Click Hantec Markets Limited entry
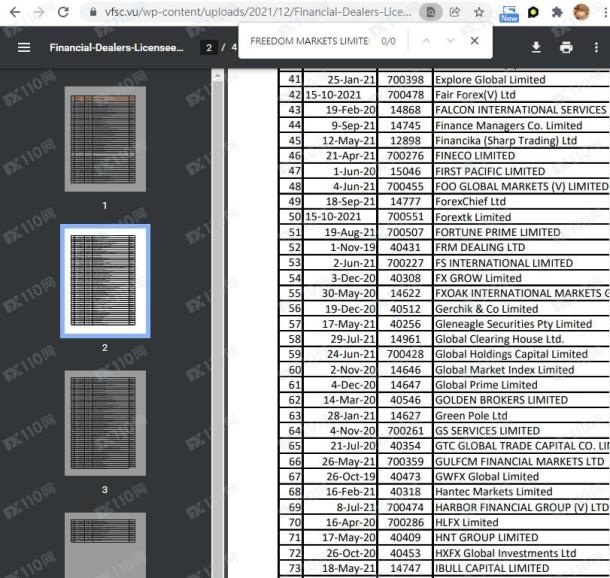 493,491
